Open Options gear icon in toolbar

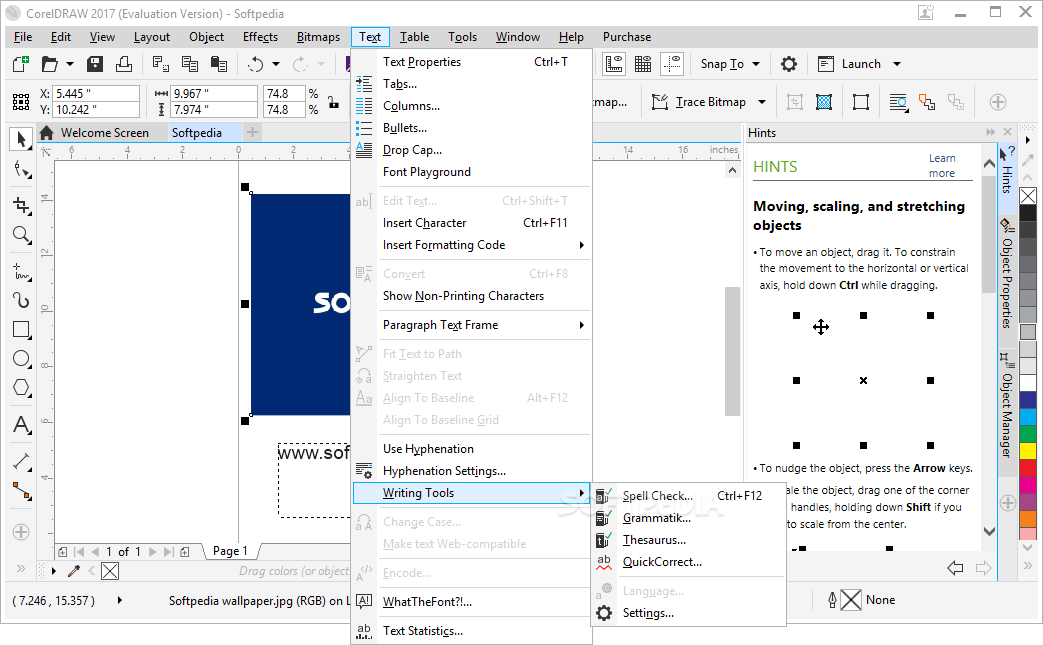point(789,64)
